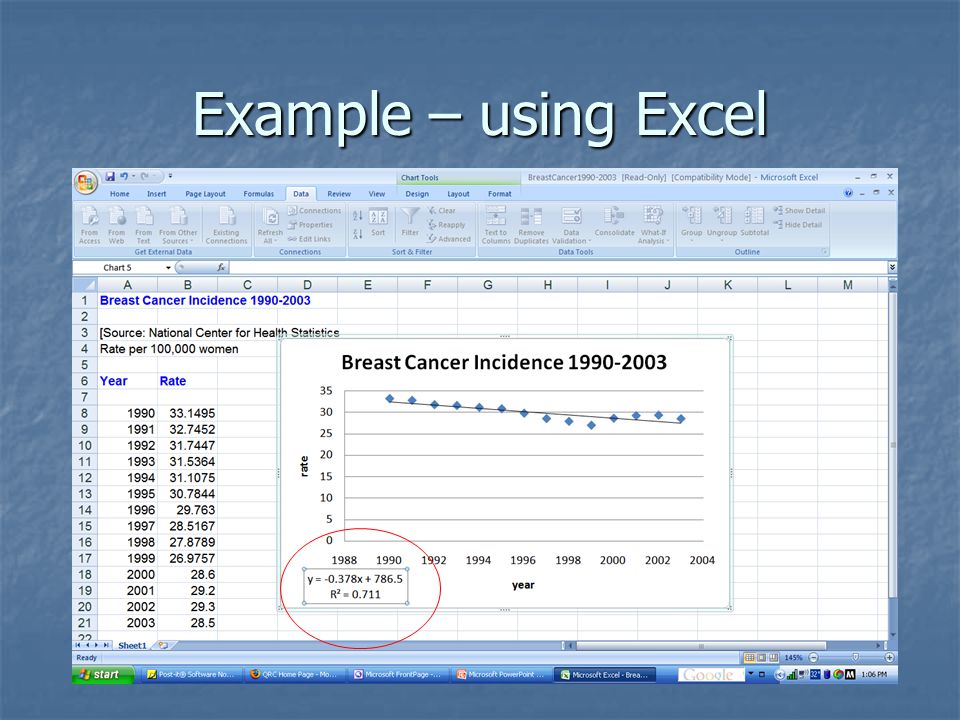Toggle the Filter funnel button

410,223
